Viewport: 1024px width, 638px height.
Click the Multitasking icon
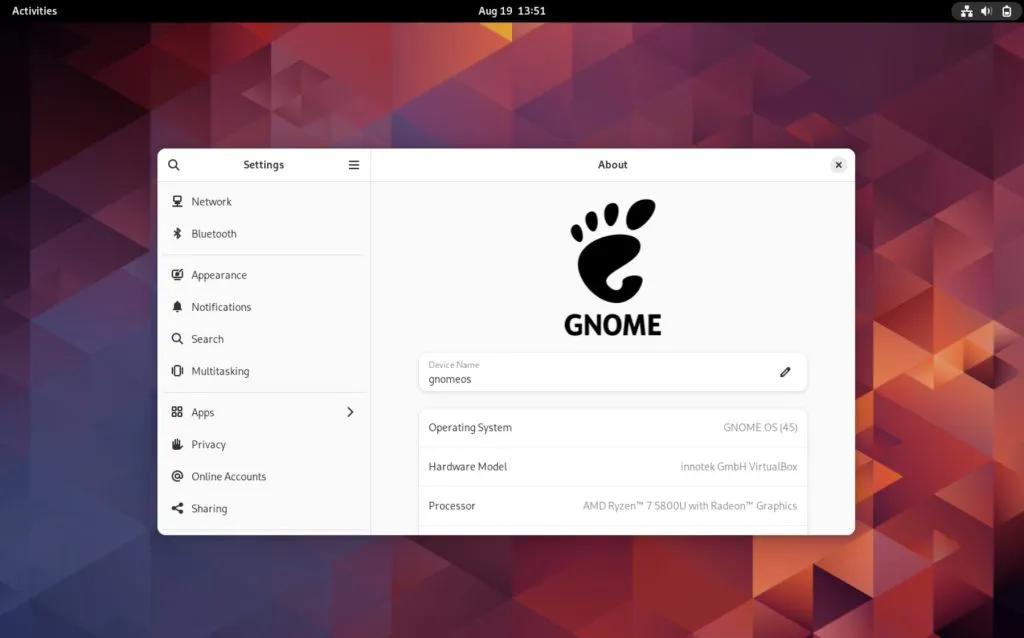177,371
